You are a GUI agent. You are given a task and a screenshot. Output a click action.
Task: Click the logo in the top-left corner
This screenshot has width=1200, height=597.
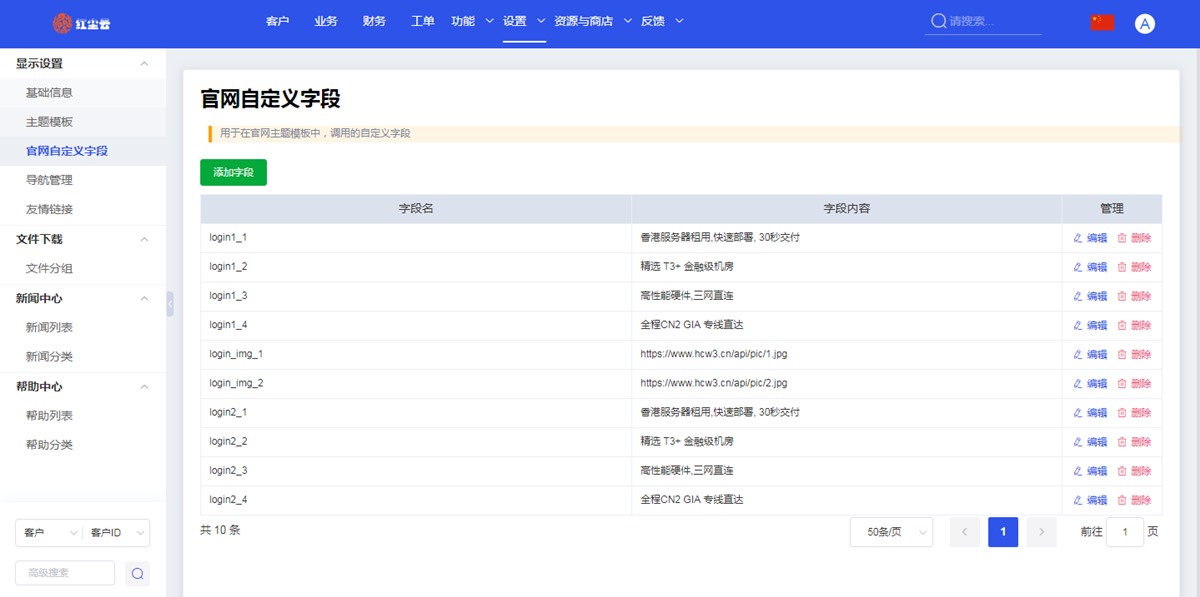(82, 23)
